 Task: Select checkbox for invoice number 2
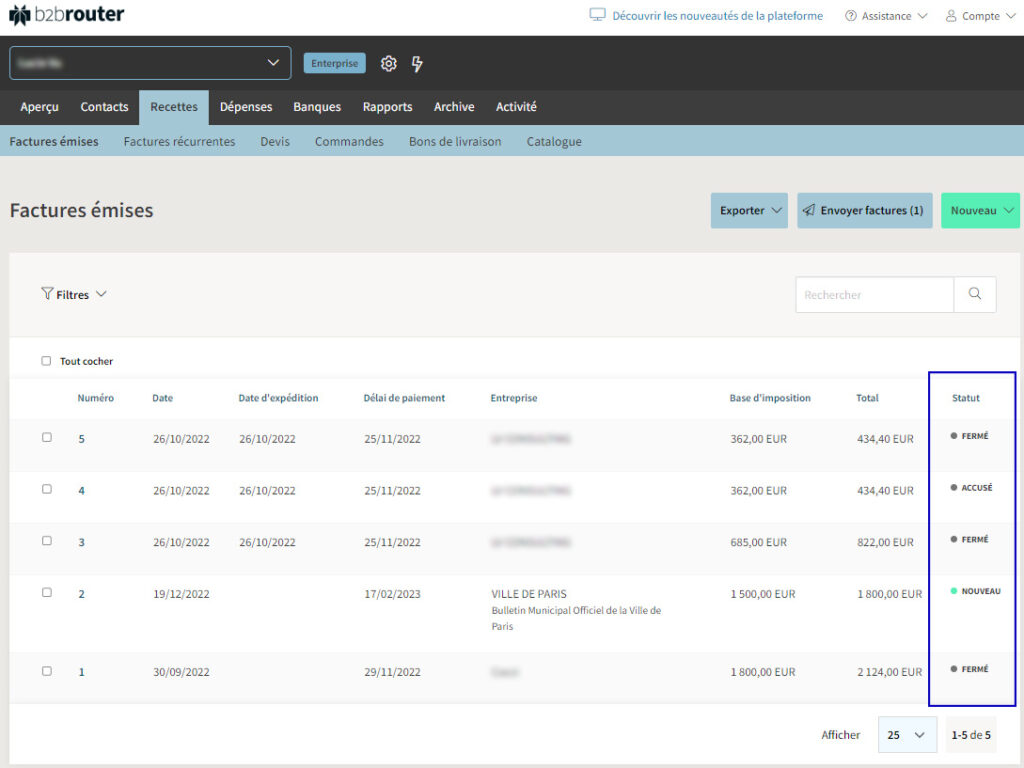click(x=46, y=592)
